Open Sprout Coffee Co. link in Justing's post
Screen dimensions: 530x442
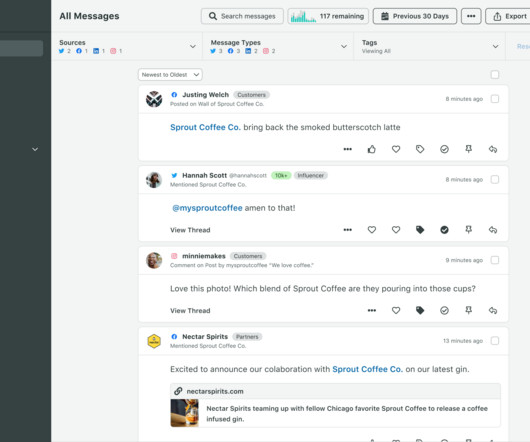point(205,127)
